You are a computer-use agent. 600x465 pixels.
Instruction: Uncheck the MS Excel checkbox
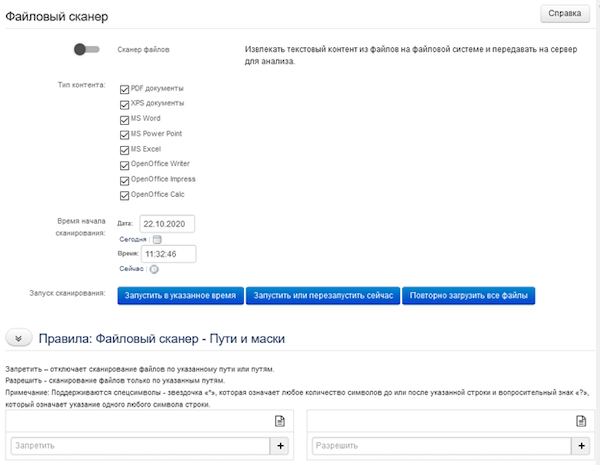[x=124, y=149]
